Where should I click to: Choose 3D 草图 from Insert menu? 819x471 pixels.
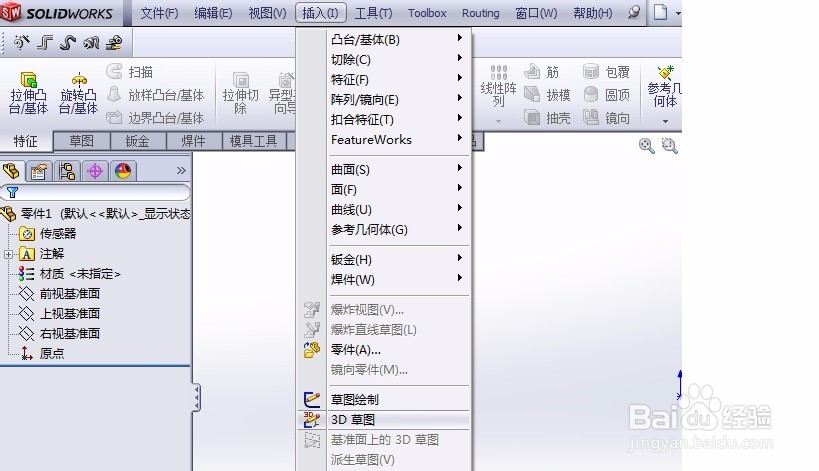384,419
